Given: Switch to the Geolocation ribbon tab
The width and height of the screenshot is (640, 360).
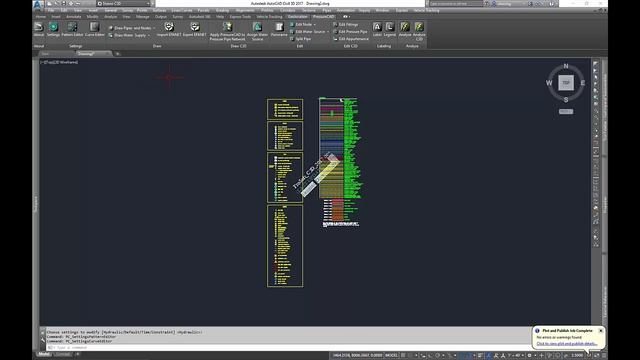Looking at the screenshot, I should (x=298, y=17).
